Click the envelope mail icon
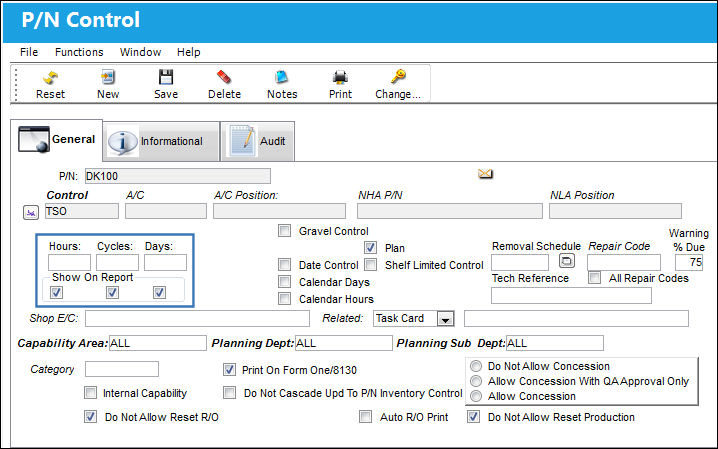The image size is (718, 449). pyautogui.click(x=485, y=173)
